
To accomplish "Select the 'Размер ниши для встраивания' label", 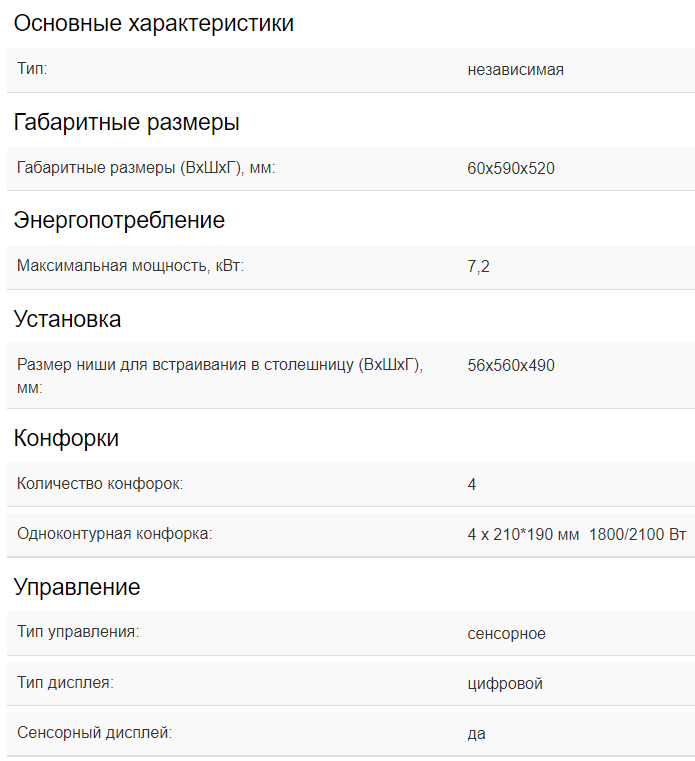I will [x=220, y=376].
